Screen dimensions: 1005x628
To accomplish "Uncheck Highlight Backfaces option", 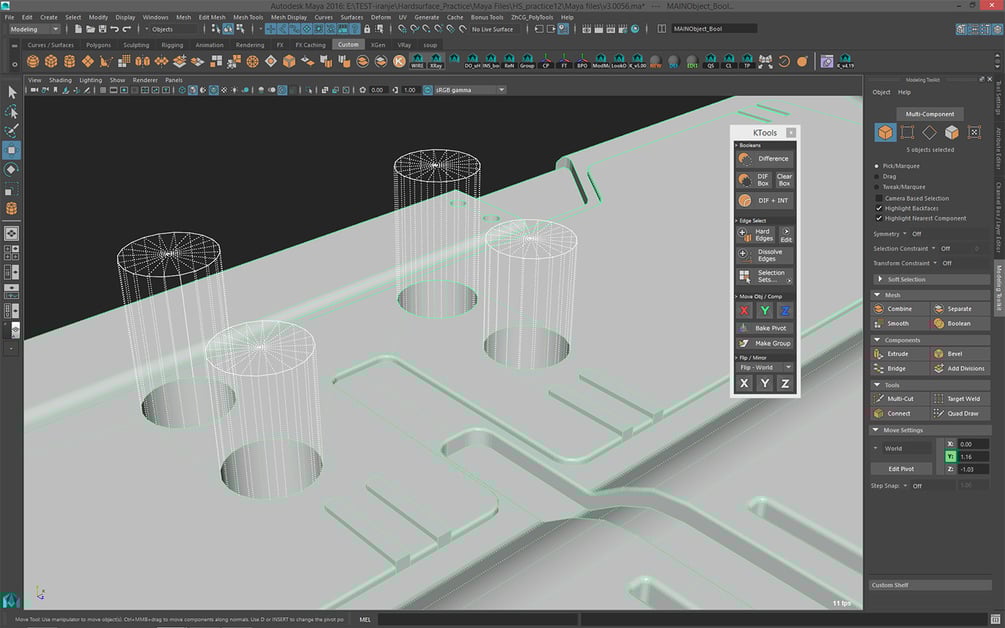I will coord(879,208).
